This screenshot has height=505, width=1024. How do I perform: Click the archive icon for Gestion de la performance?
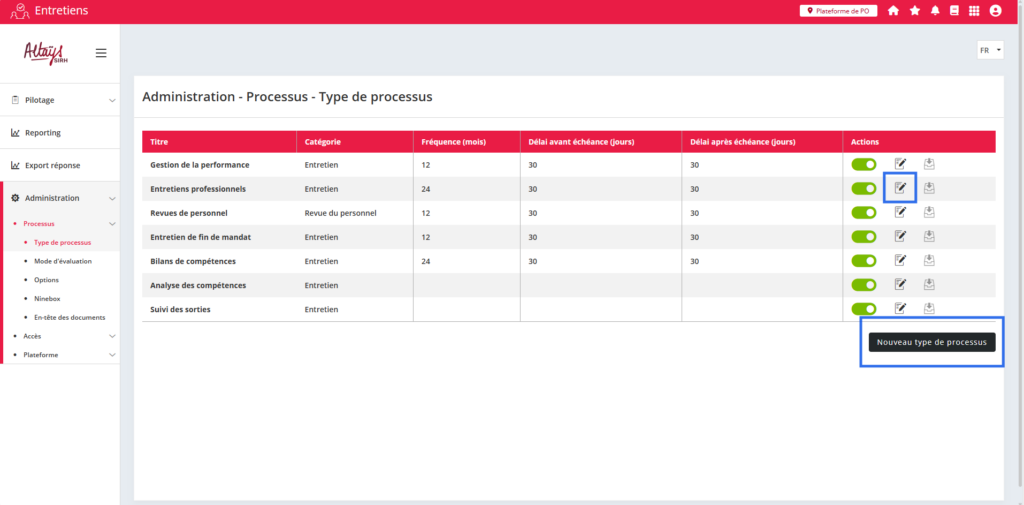(929, 164)
